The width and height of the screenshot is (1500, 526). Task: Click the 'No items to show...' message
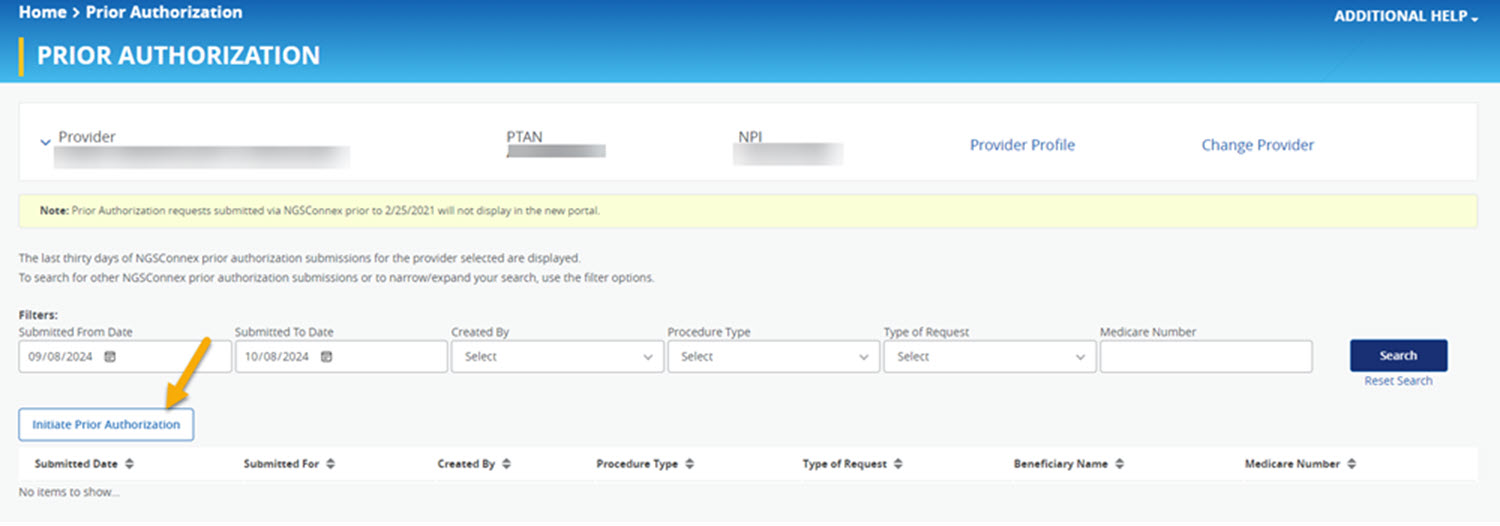pos(69,492)
